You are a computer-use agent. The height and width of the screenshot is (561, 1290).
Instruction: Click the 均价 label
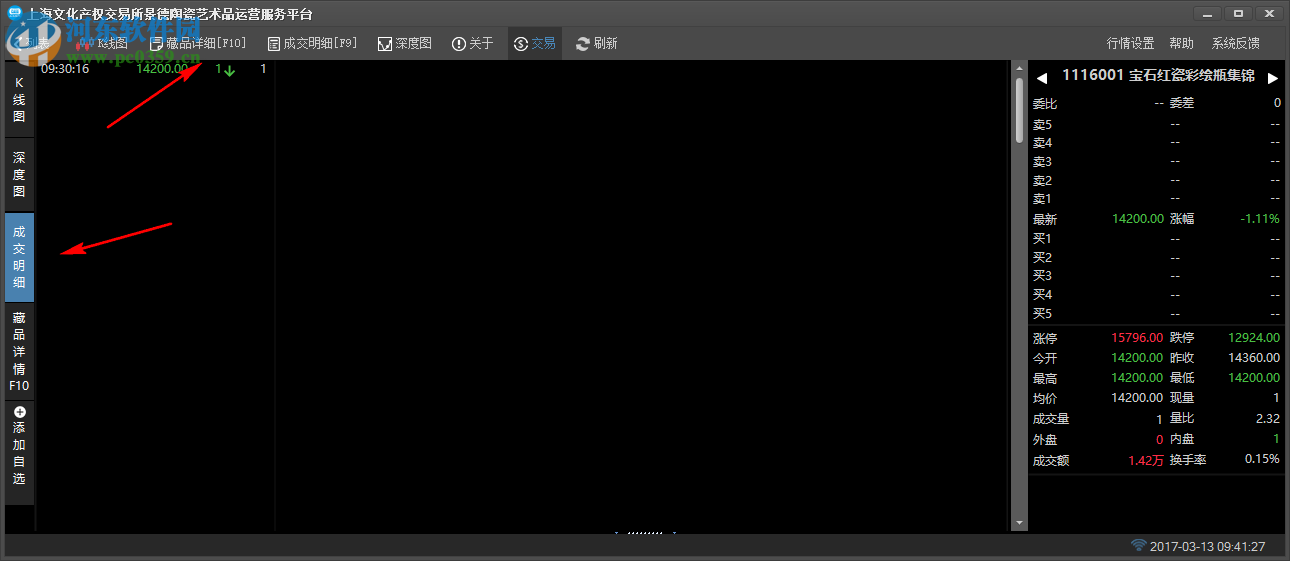[x=1045, y=398]
